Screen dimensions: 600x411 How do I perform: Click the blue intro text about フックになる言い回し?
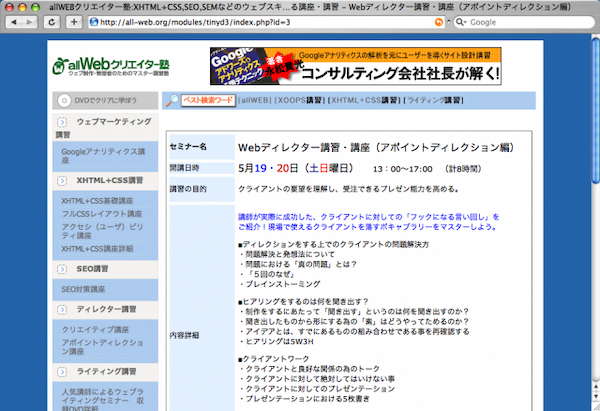click(369, 222)
